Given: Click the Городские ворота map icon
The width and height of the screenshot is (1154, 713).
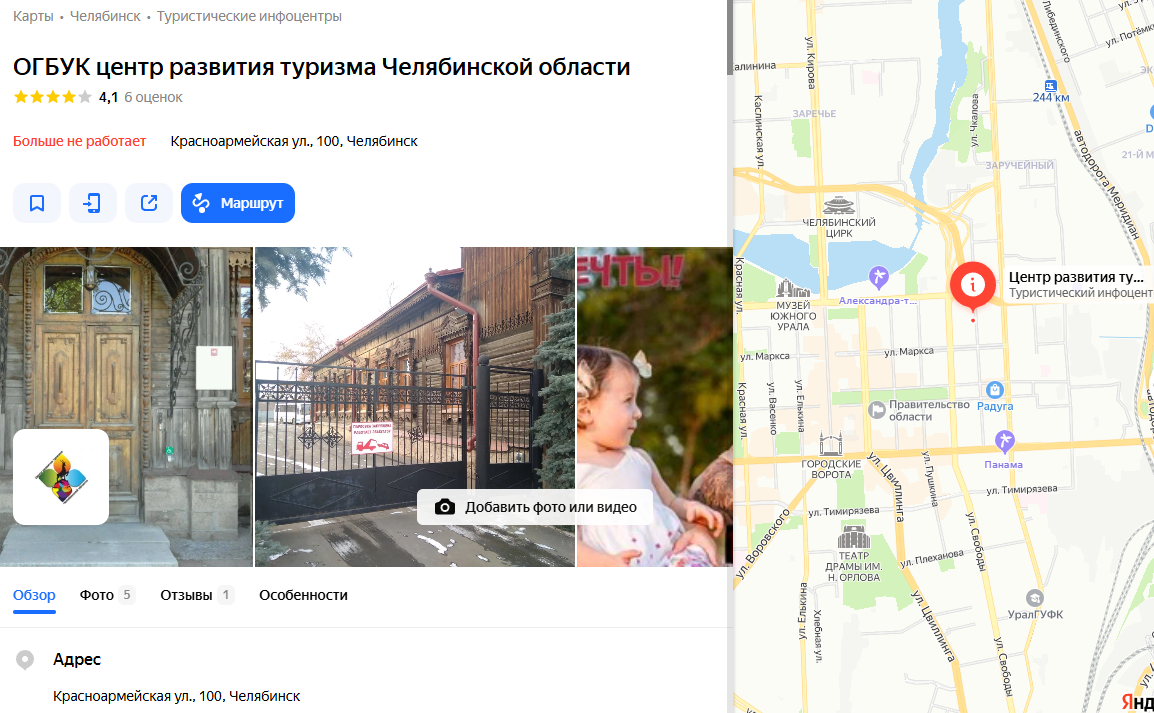Looking at the screenshot, I should coord(830,444).
